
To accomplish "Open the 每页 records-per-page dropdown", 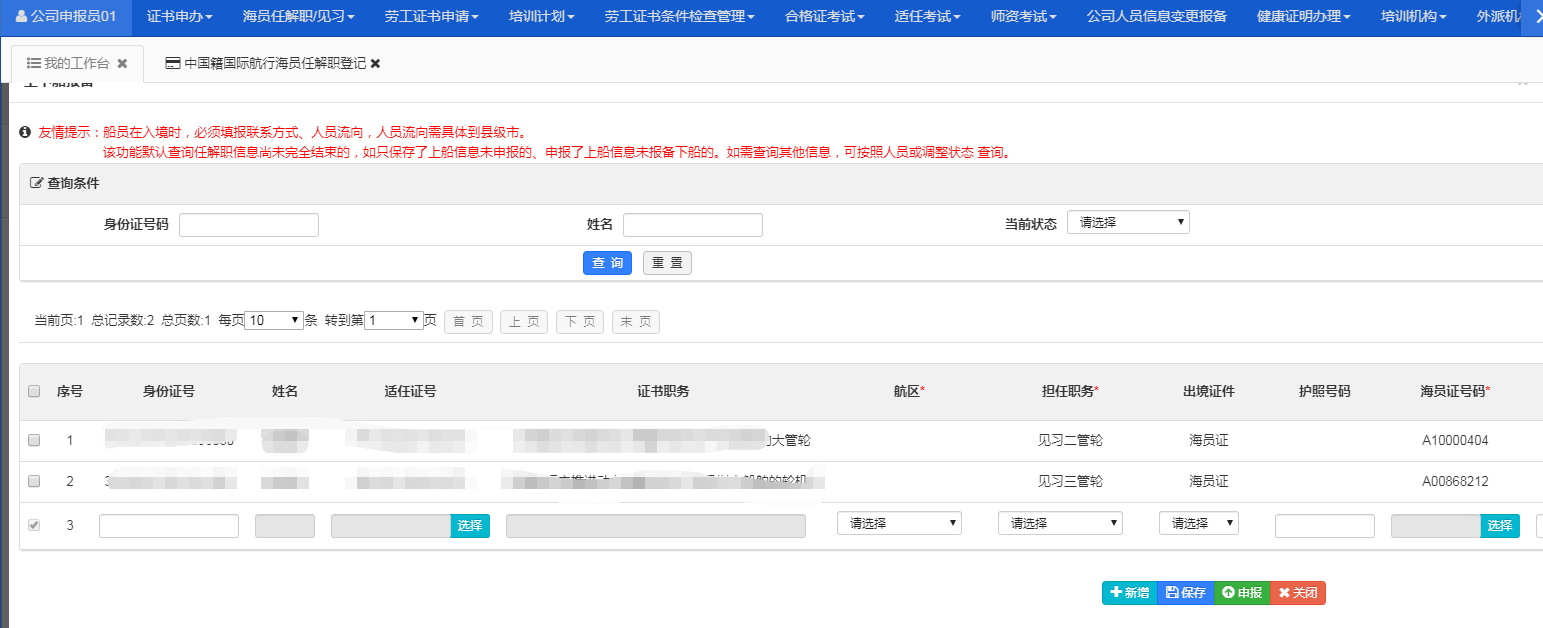I will click(x=274, y=321).
